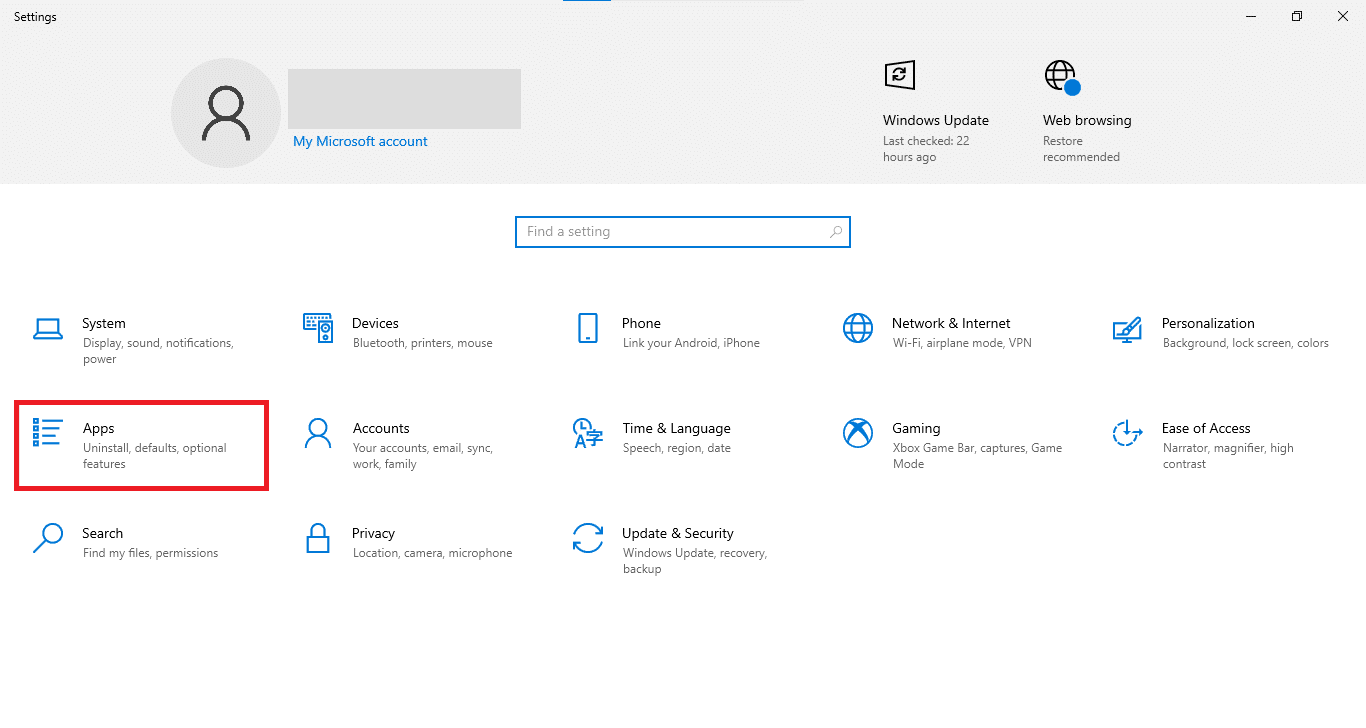Open the Network & Internet globe icon
The width and height of the screenshot is (1366, 728).
(x=857, y=328)
